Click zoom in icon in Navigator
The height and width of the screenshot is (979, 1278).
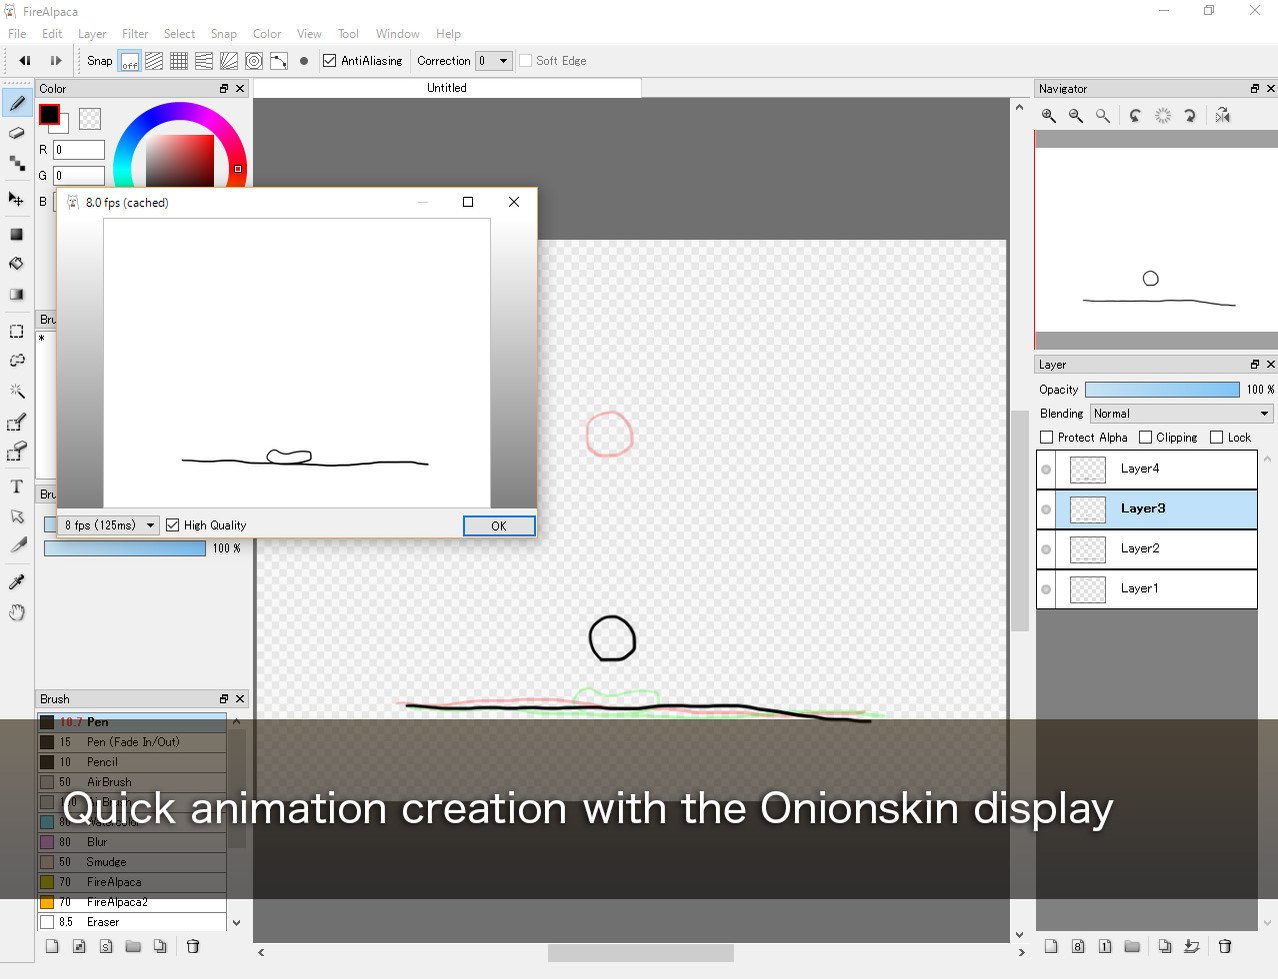(1049, 116)
